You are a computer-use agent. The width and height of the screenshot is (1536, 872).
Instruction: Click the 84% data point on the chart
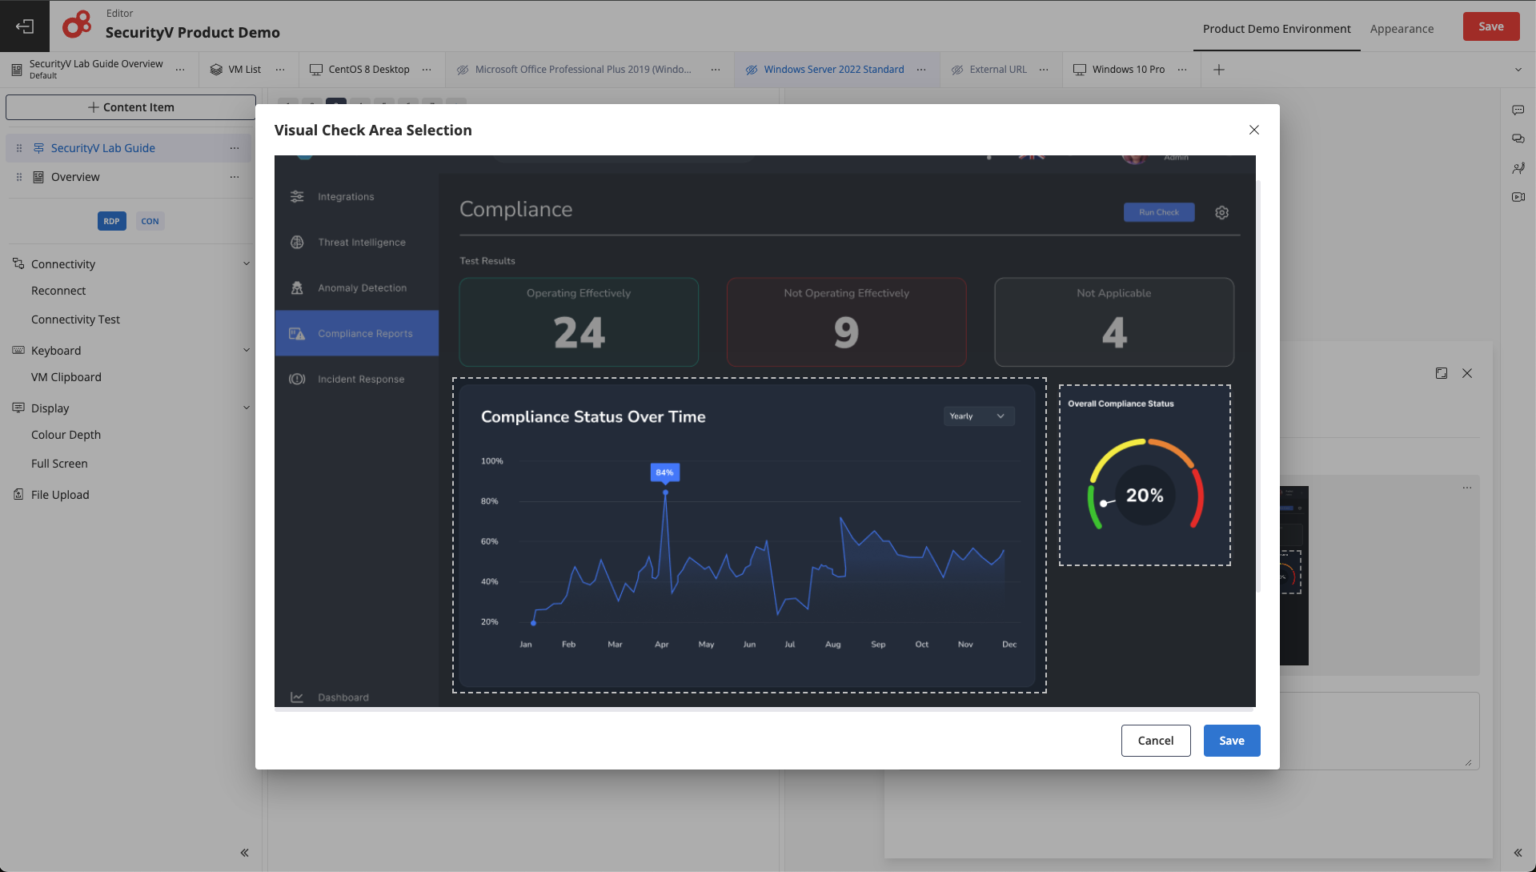pyautogui.click(x=665, y=491)
